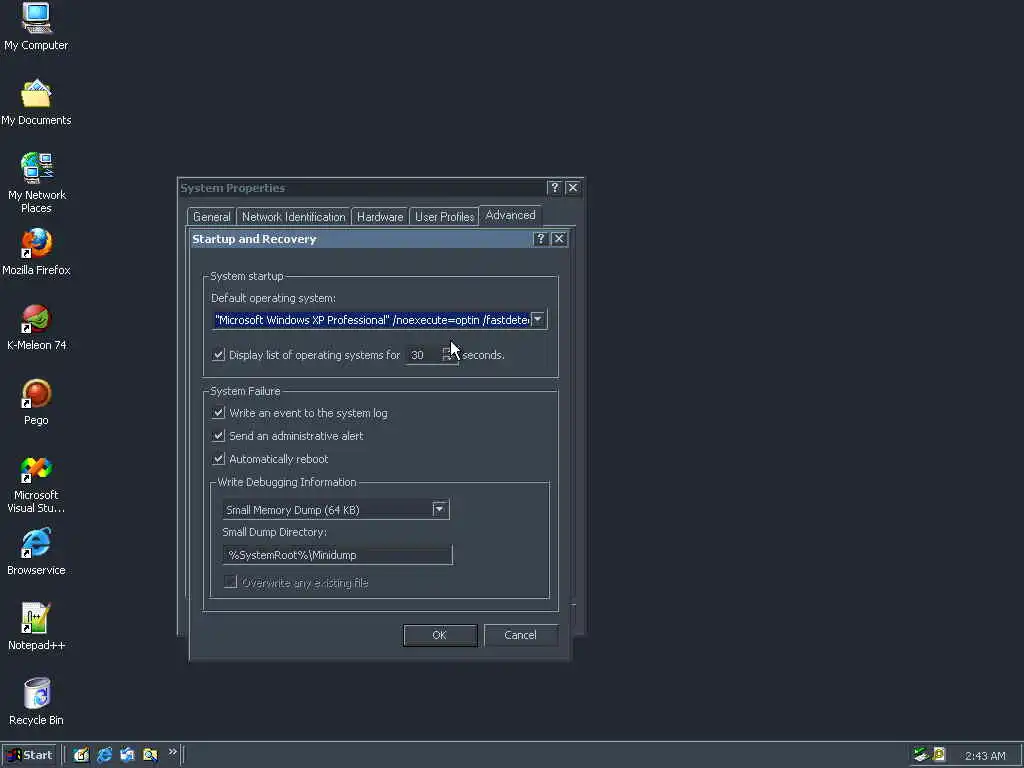Click the Safely Remove Hardware tray icon
Viewport: 1024px width, 768px height.
click(921, 755)
